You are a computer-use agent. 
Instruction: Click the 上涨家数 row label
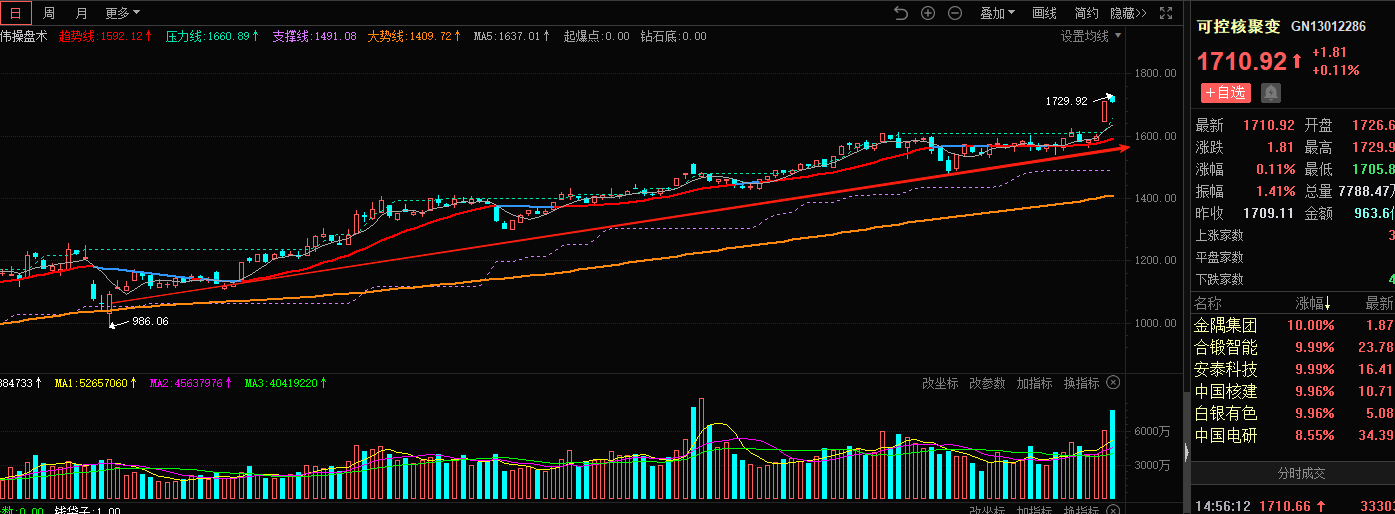point(1220,235)
